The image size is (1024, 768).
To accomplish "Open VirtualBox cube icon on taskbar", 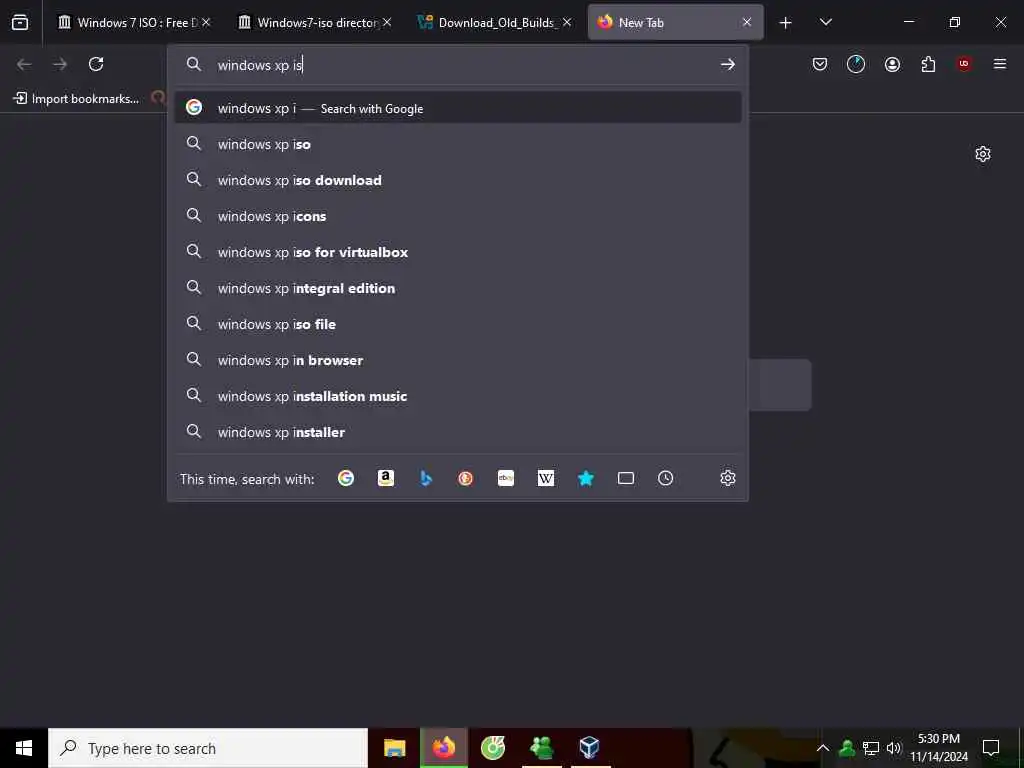I will [589, 748].
